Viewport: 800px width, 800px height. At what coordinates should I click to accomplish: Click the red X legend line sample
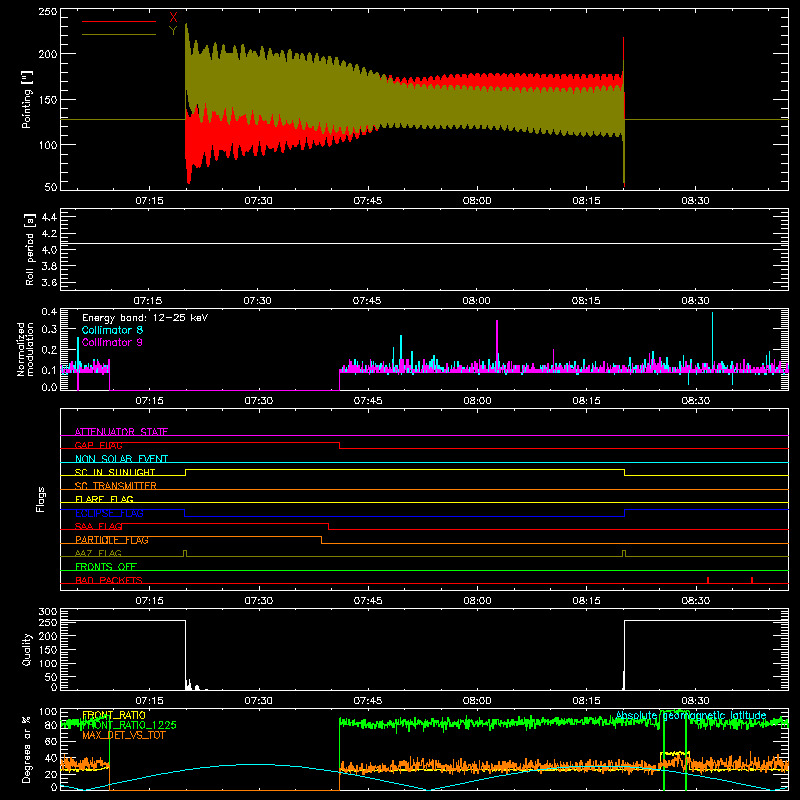[119, 21]
